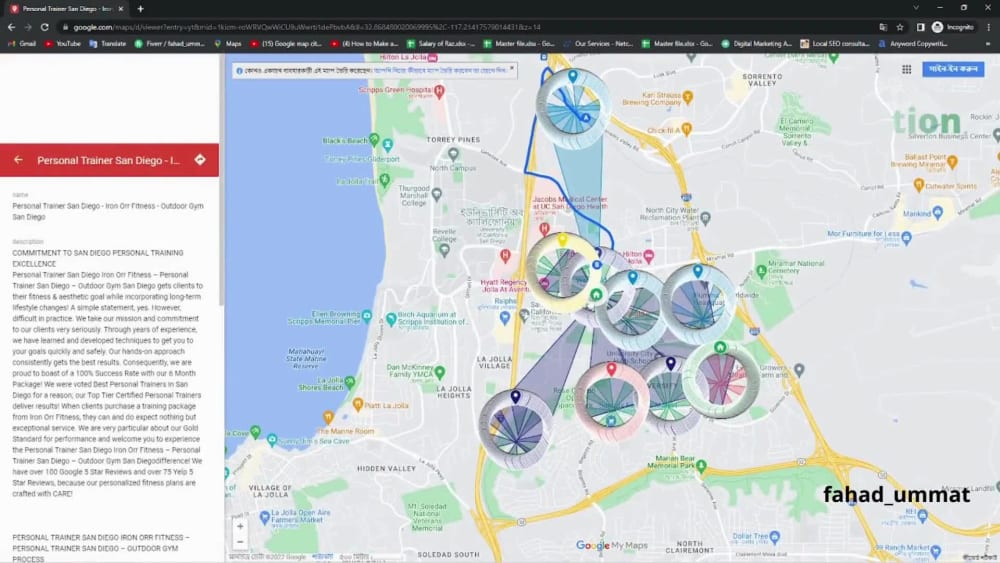This screenshot has width=1000, height=563.
Task: Open Hilton La Jolla hotel marker at top
Action: 432,58
